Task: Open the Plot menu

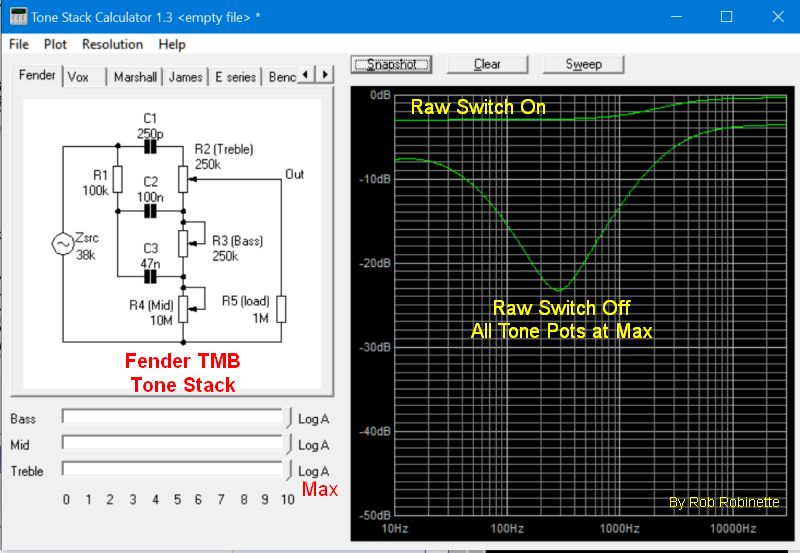Action: click(55, 44)
